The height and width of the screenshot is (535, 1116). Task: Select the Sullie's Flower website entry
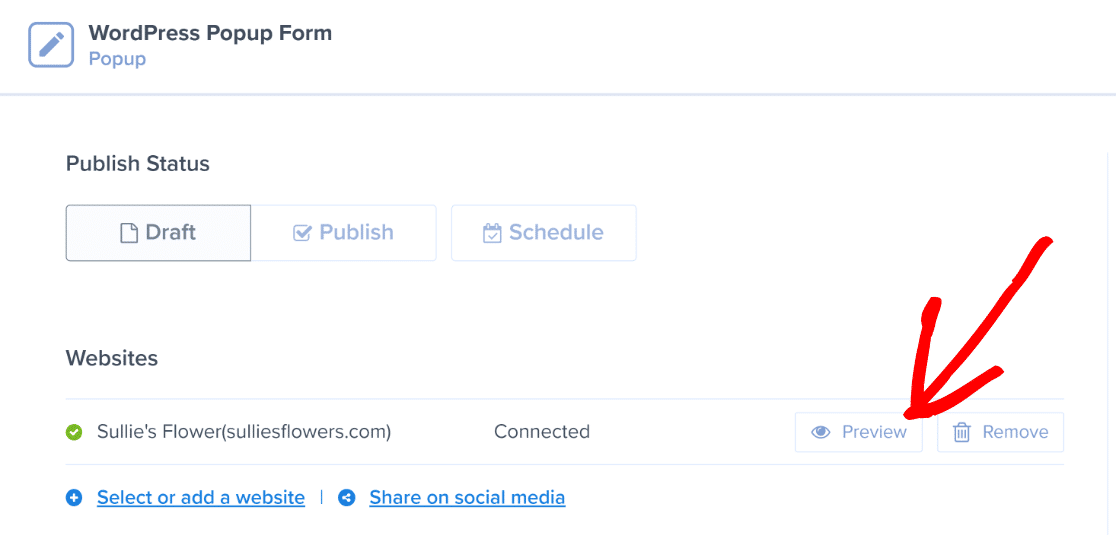tap(244, 432)
